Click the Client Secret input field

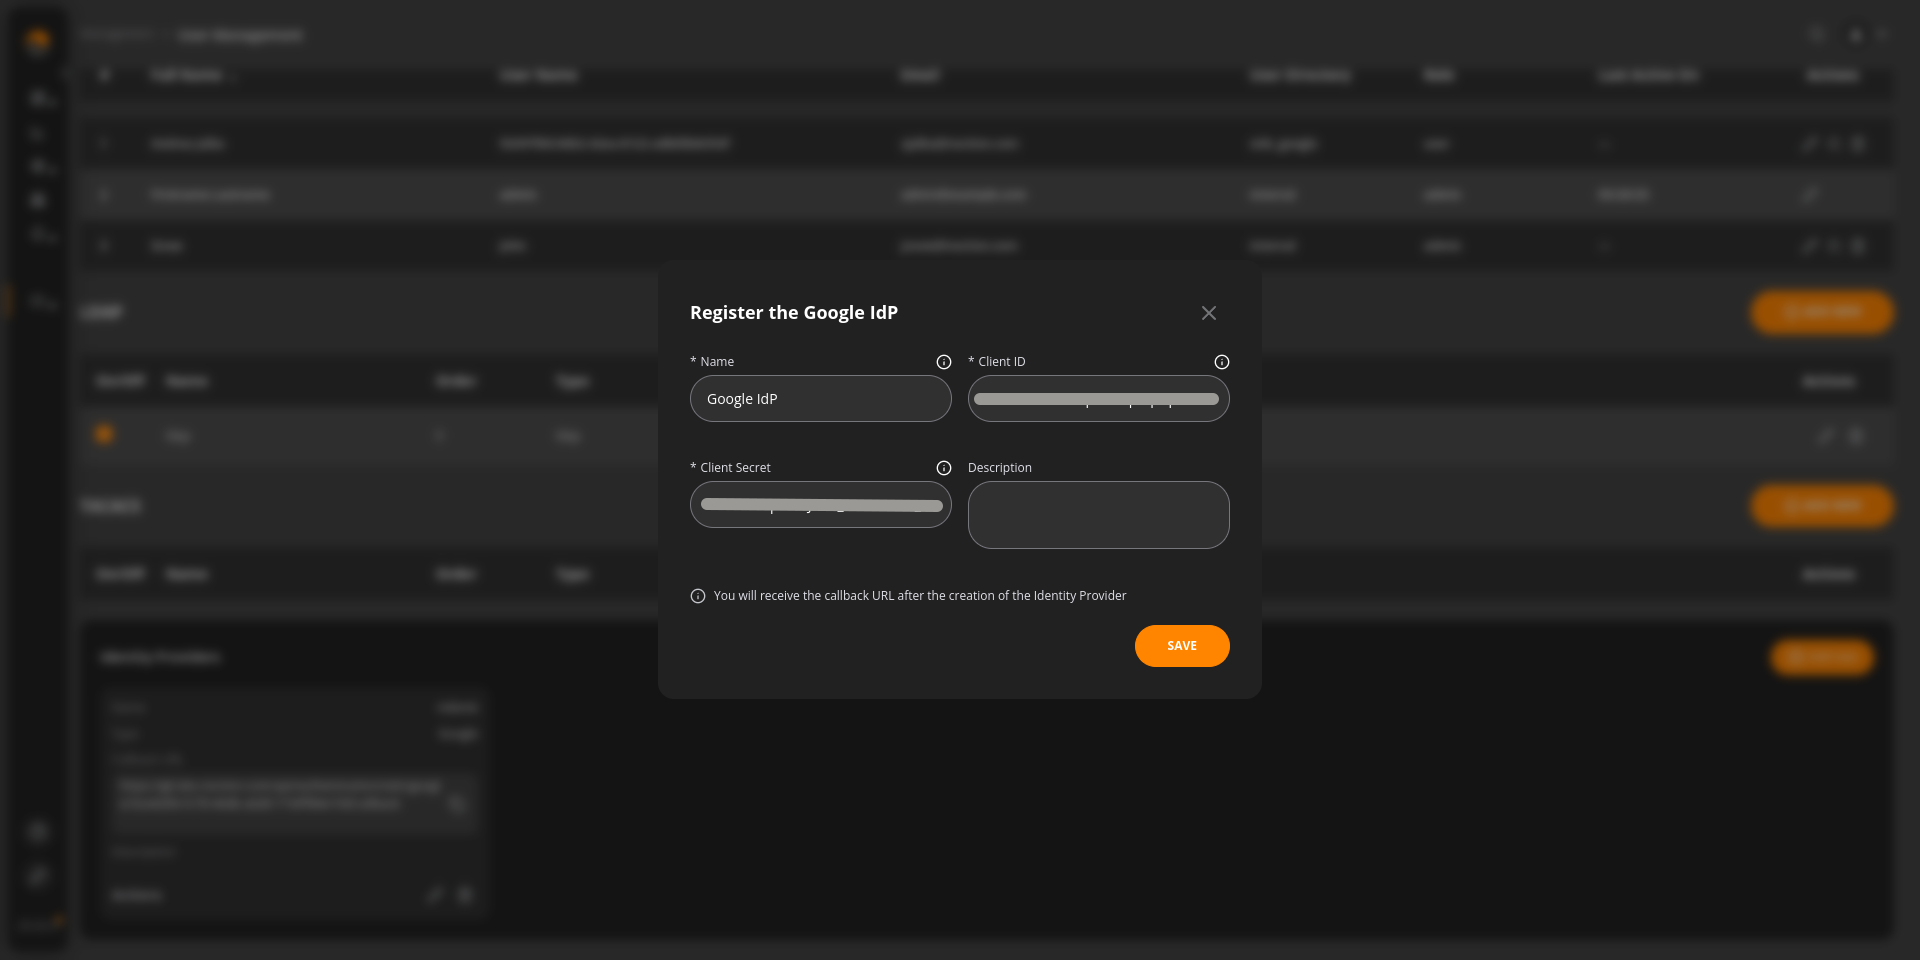[x=820, y=505]
